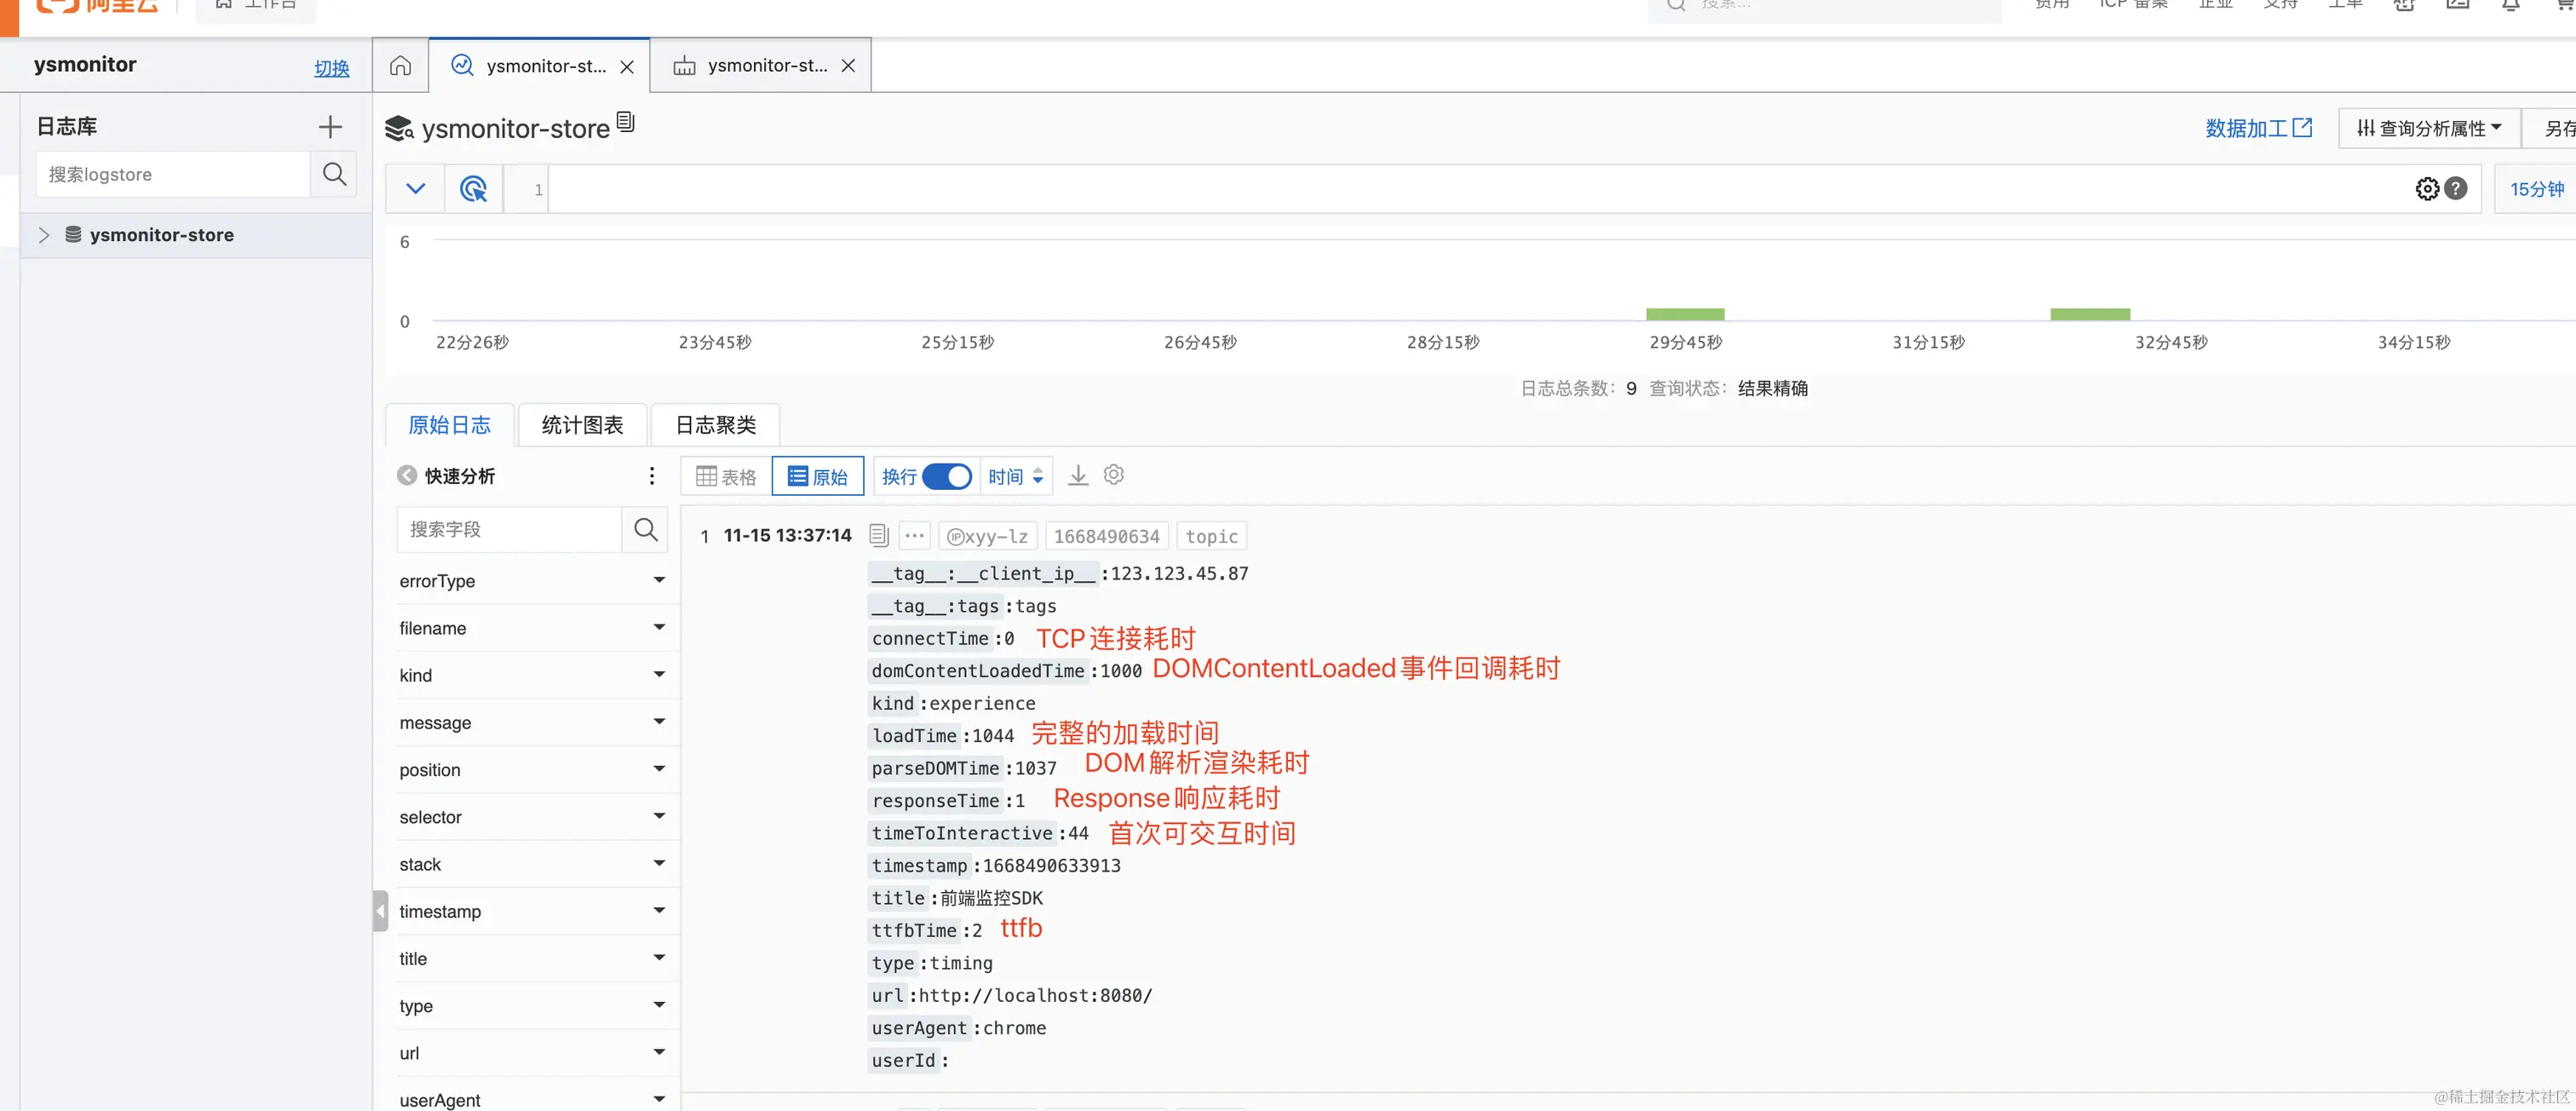Expand the errorType field dropdown
Image resolution: width=2576 pixels, height=1111 pixels.
coord(659,581)
